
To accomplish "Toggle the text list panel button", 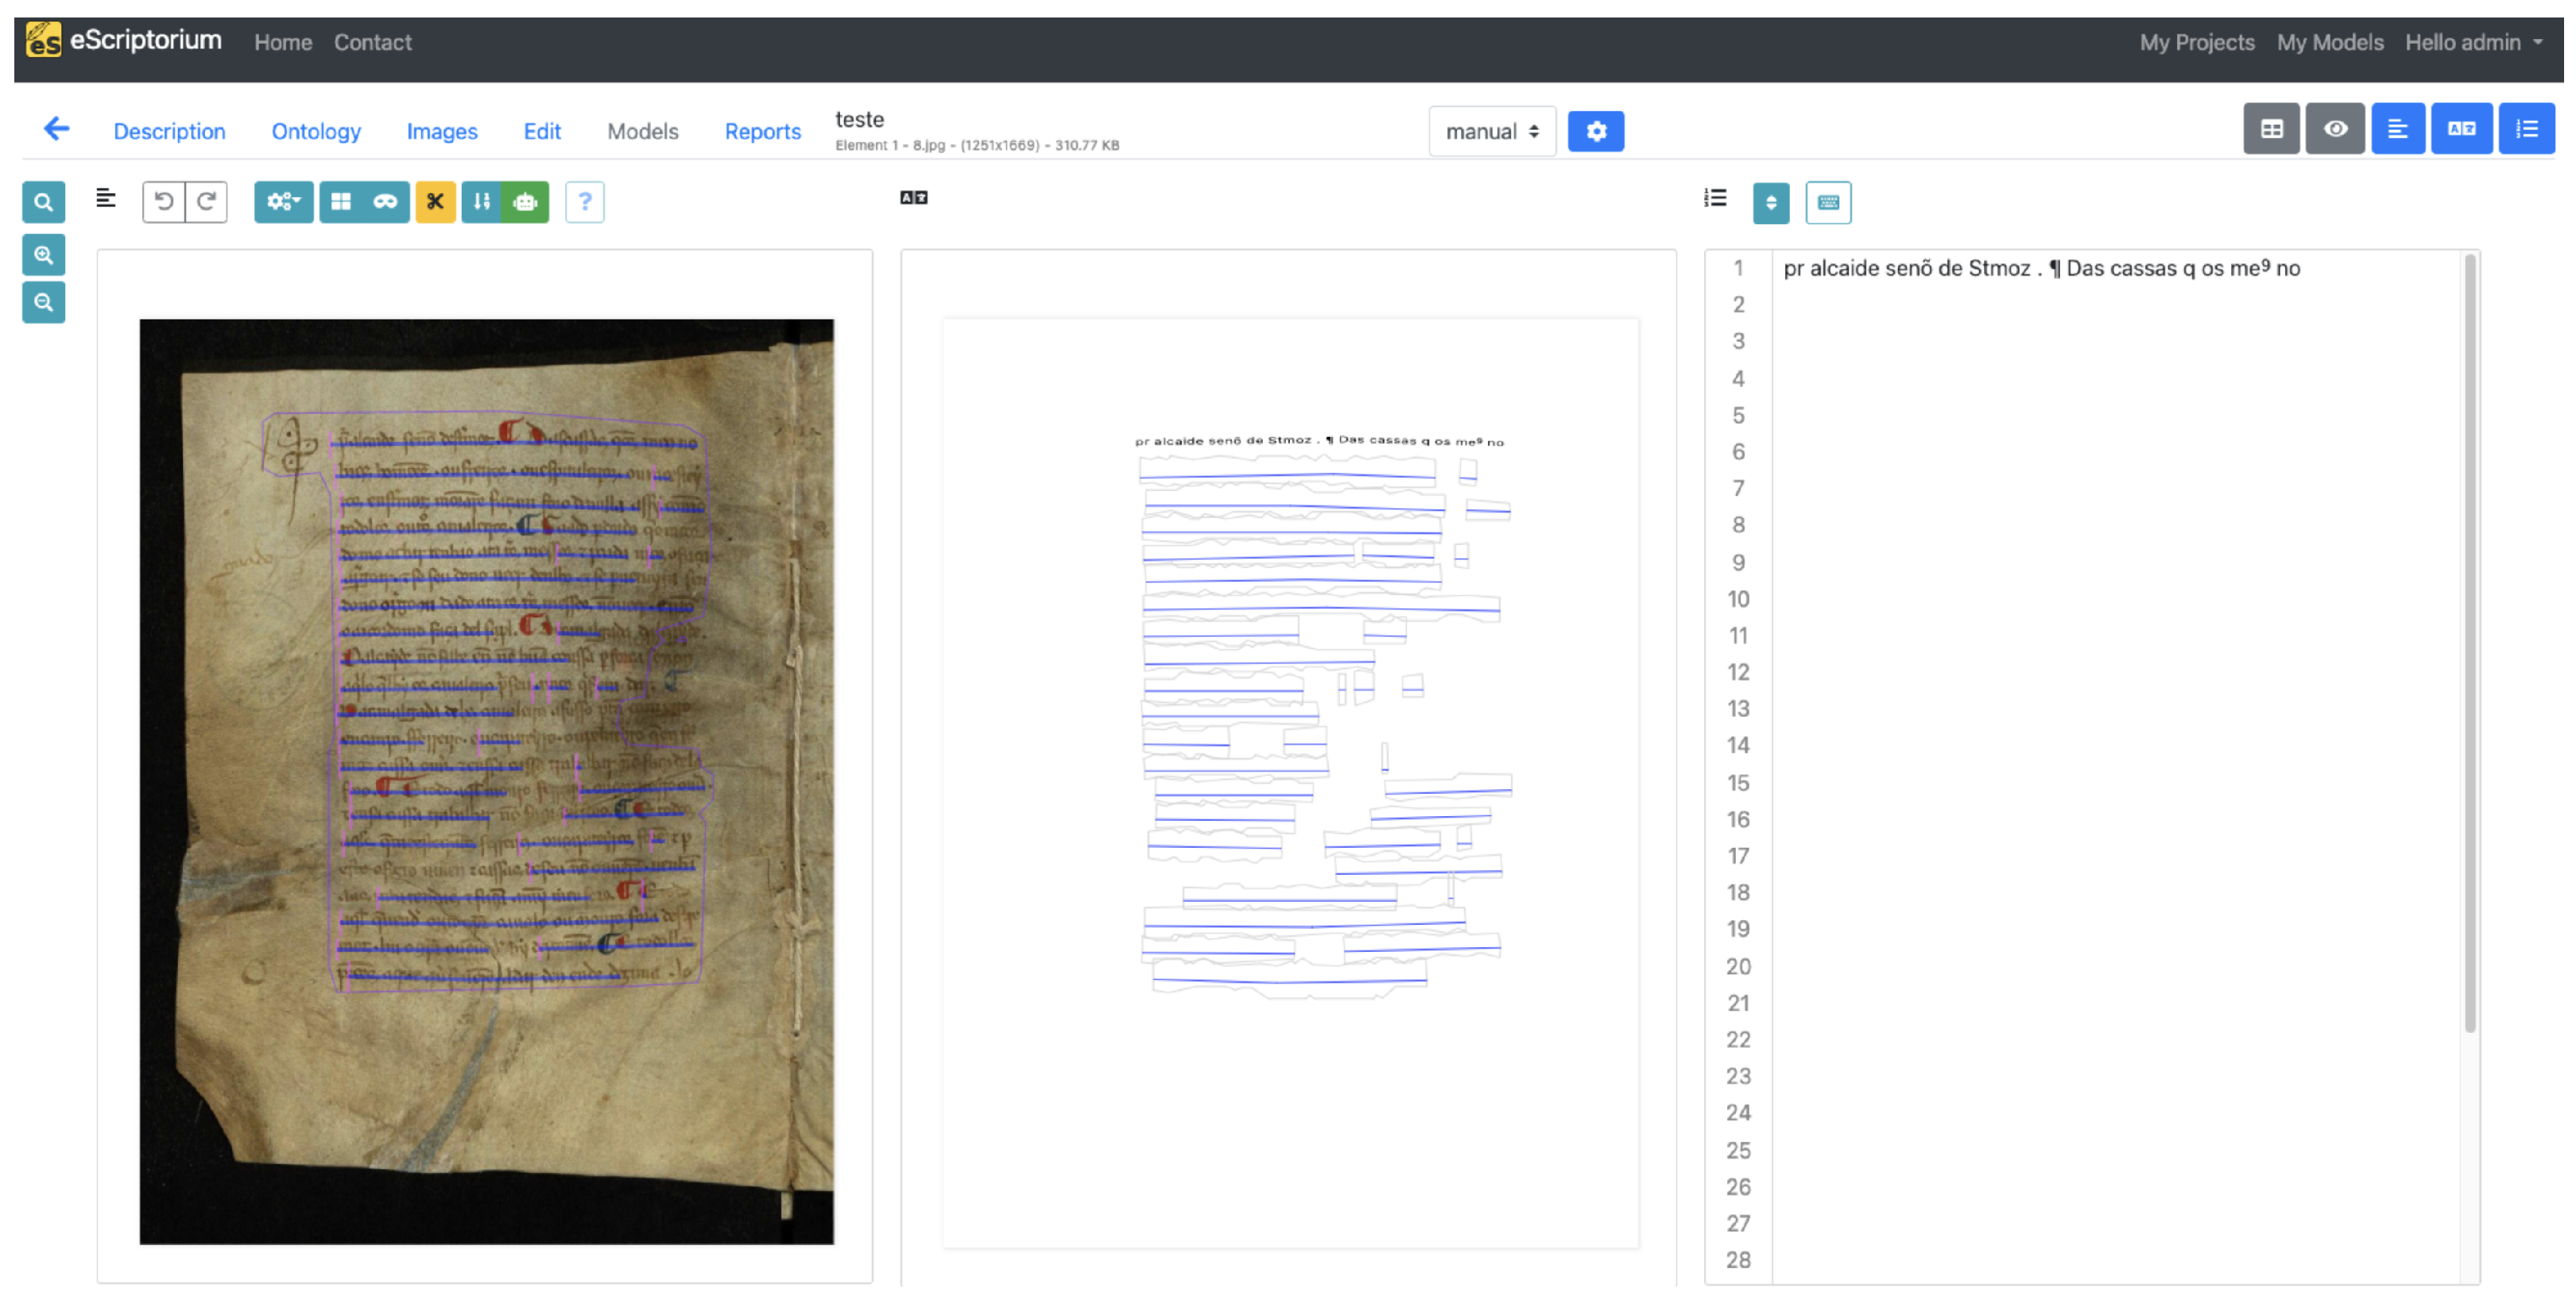I will (2526, 129).
